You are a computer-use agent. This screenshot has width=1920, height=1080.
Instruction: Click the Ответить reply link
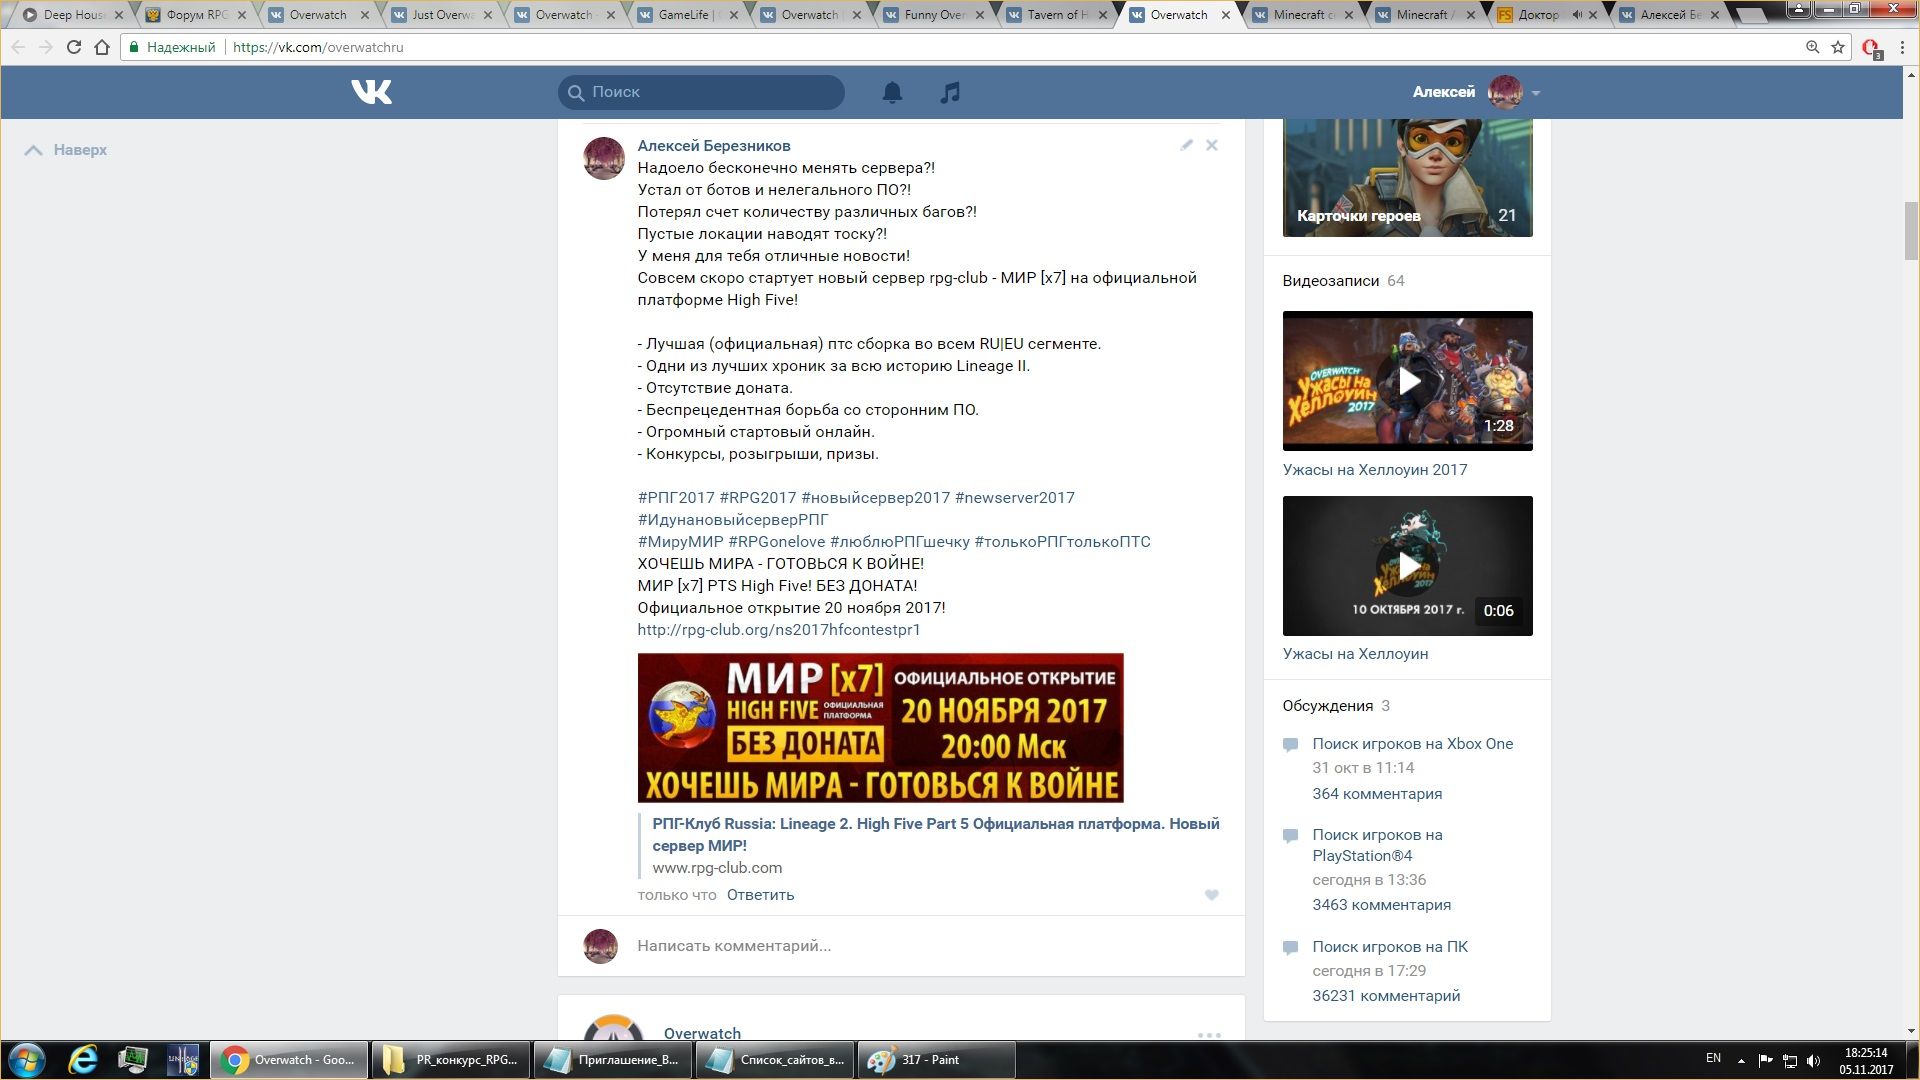point(760,895)
